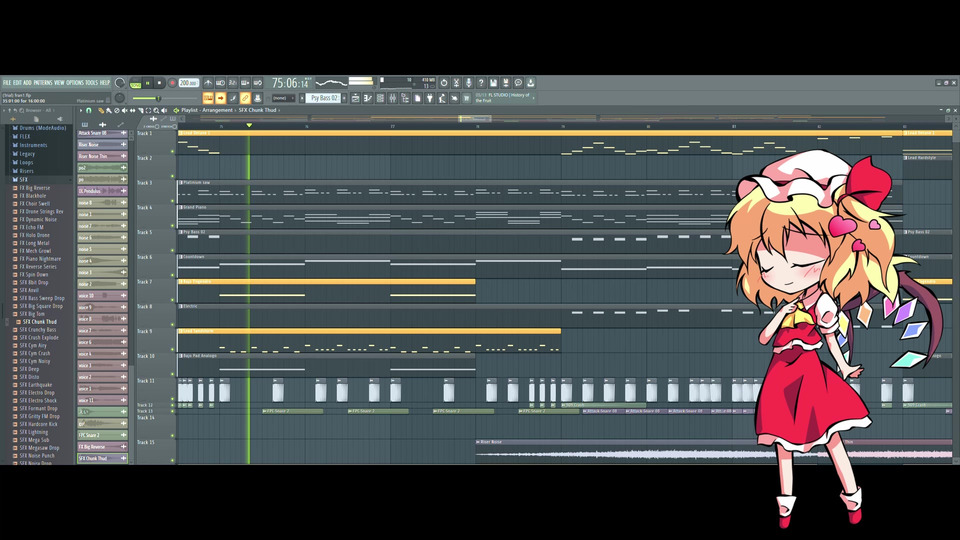Open the Psy Bass 02 pattern selector
960x540 pixels.
[x=323, y=98]
